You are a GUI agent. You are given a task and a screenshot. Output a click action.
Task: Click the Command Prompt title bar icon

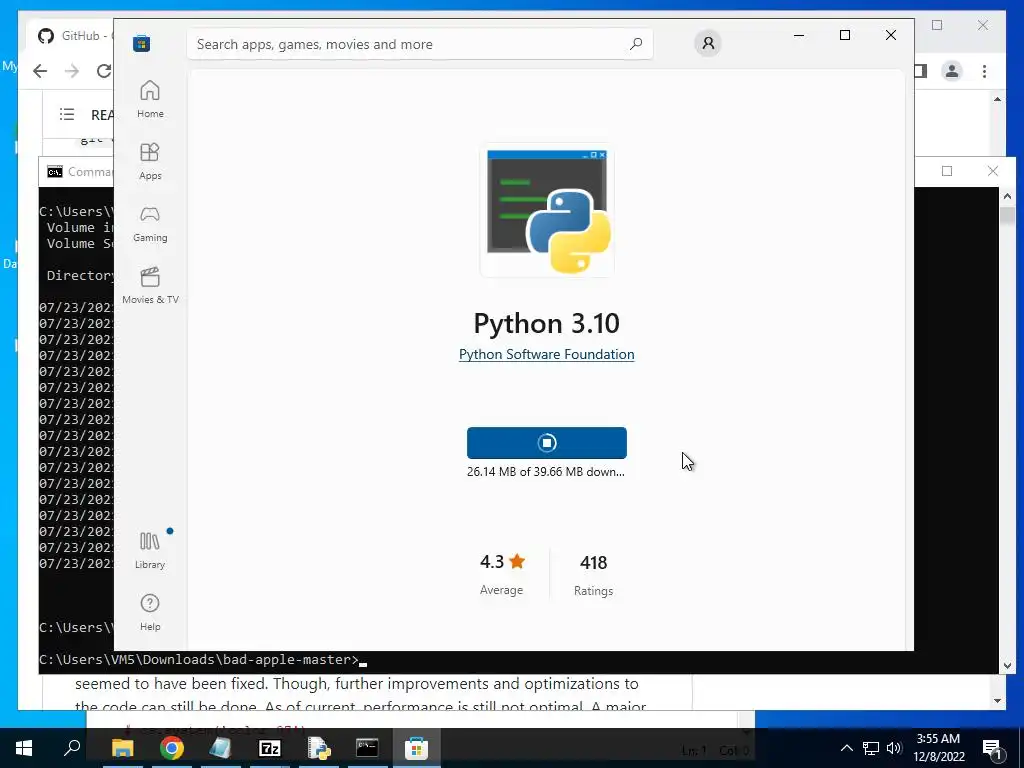pos(55,172)
